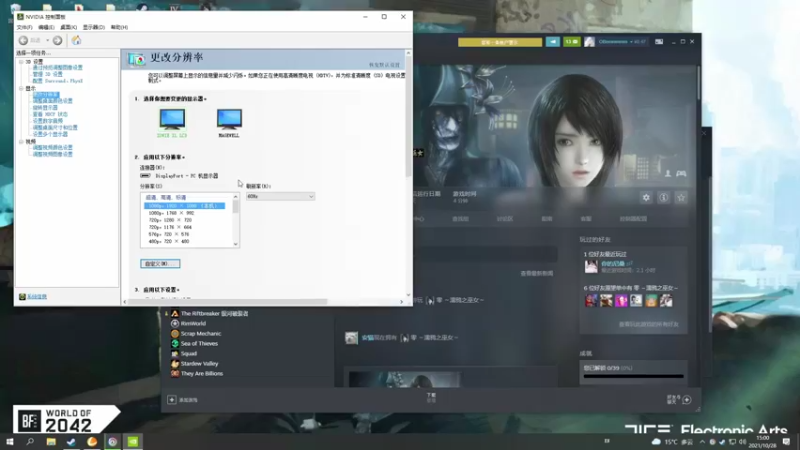This screenshot has width=800, height=450.
Task: Click the restore defaults link
Action: coord(384,65)
